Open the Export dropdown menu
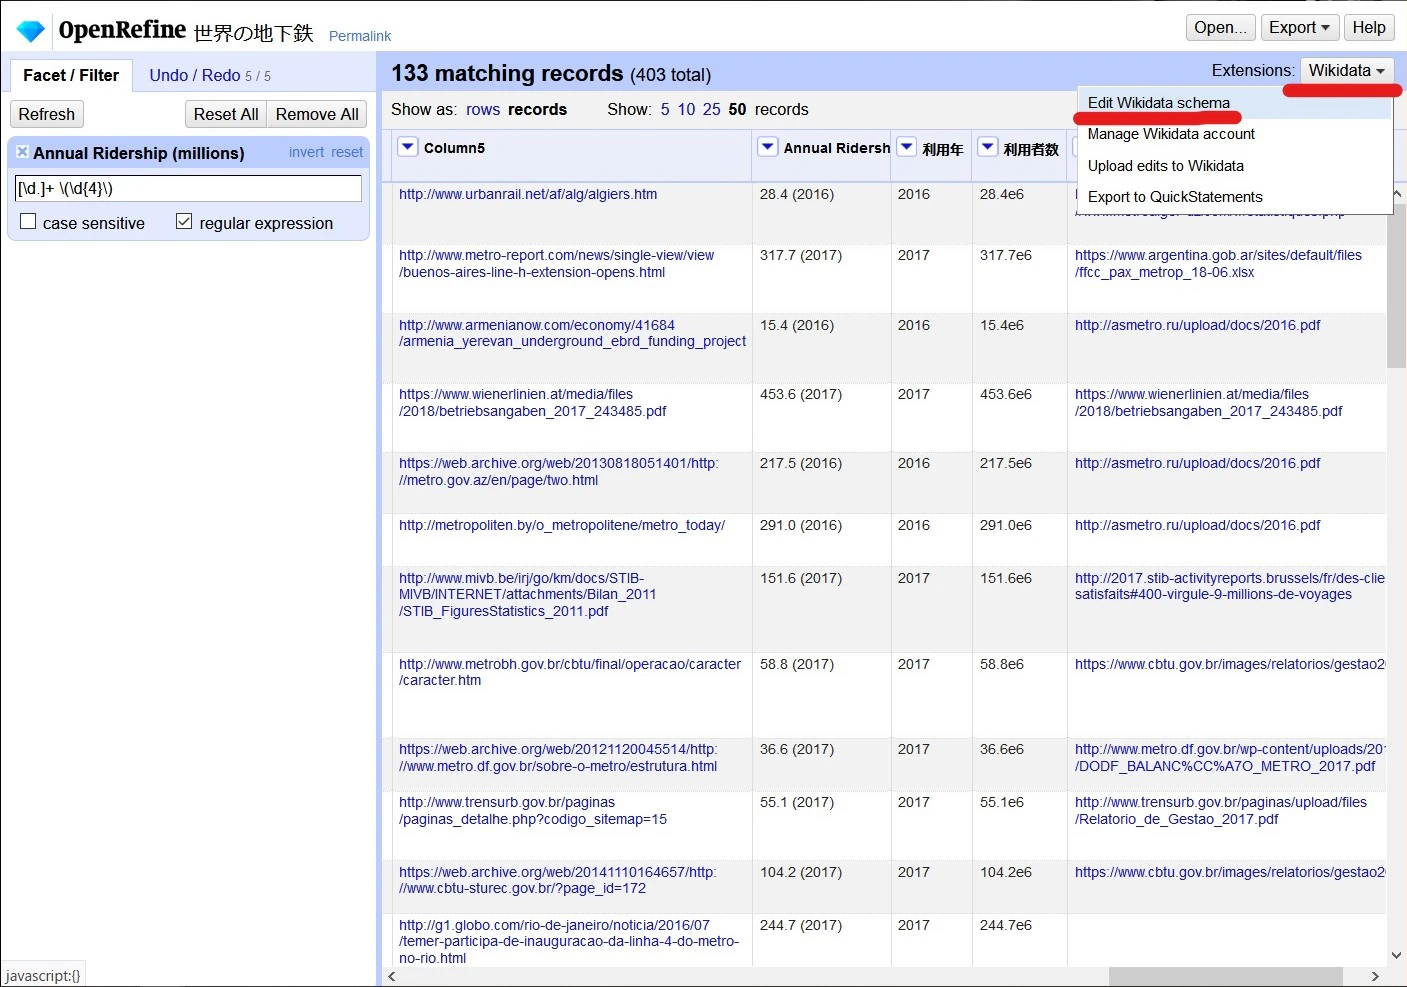1407x987 pixels. 1299,27
